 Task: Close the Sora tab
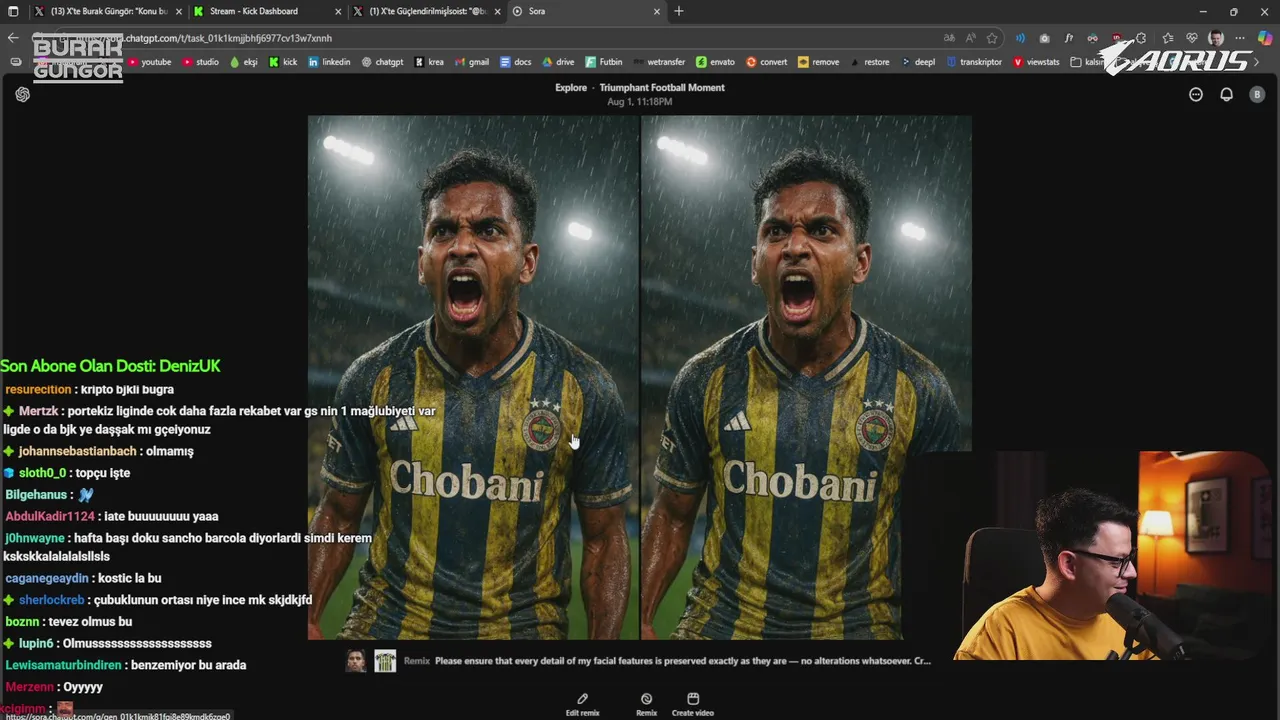(657, 11)
